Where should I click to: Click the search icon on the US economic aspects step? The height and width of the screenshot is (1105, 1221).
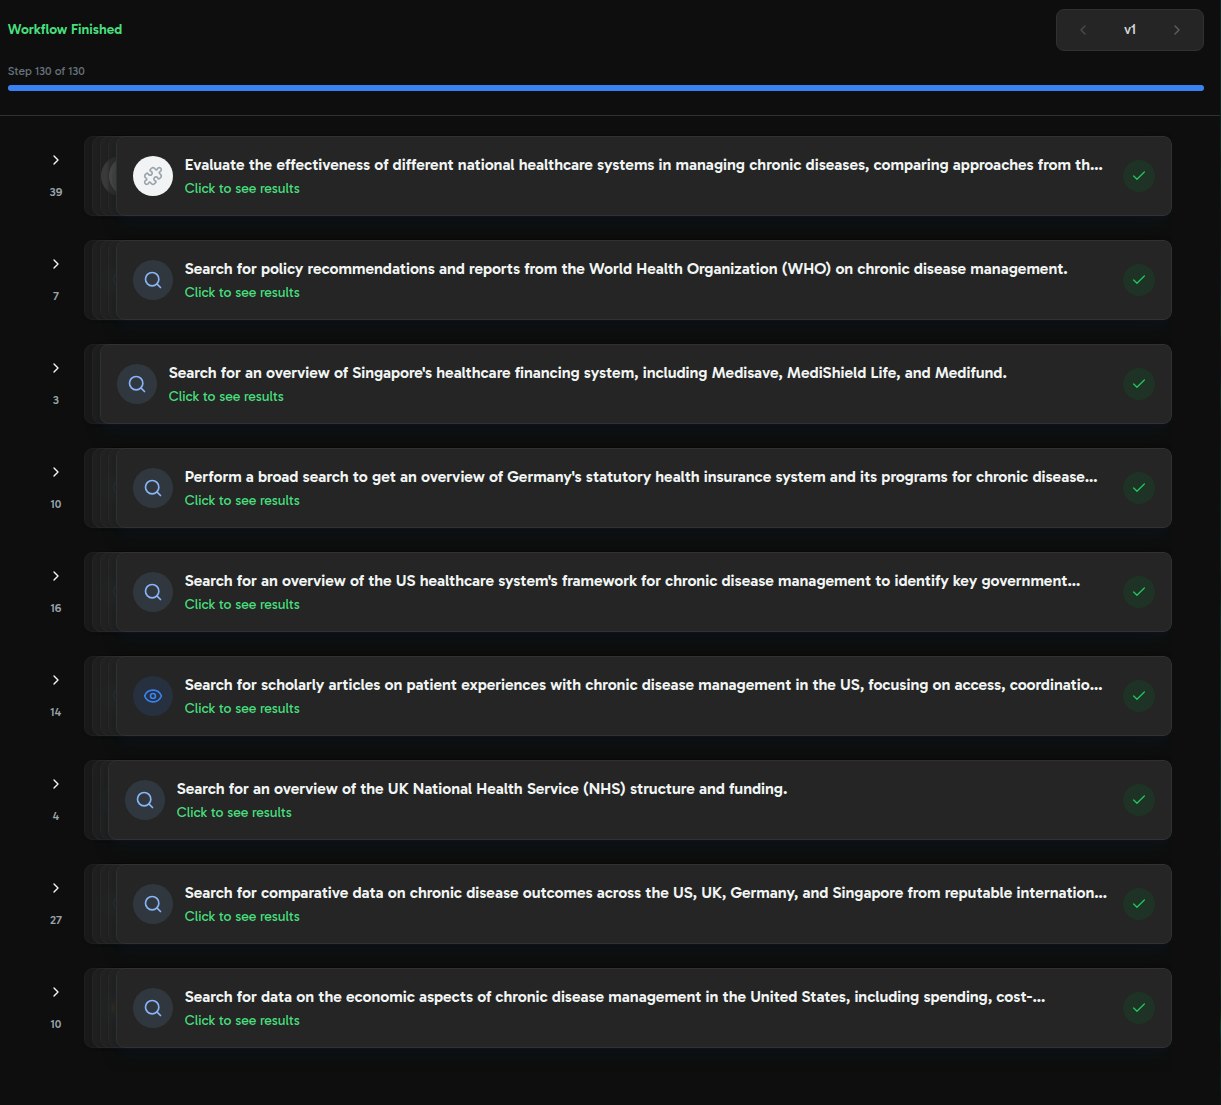coord(153,1008)
